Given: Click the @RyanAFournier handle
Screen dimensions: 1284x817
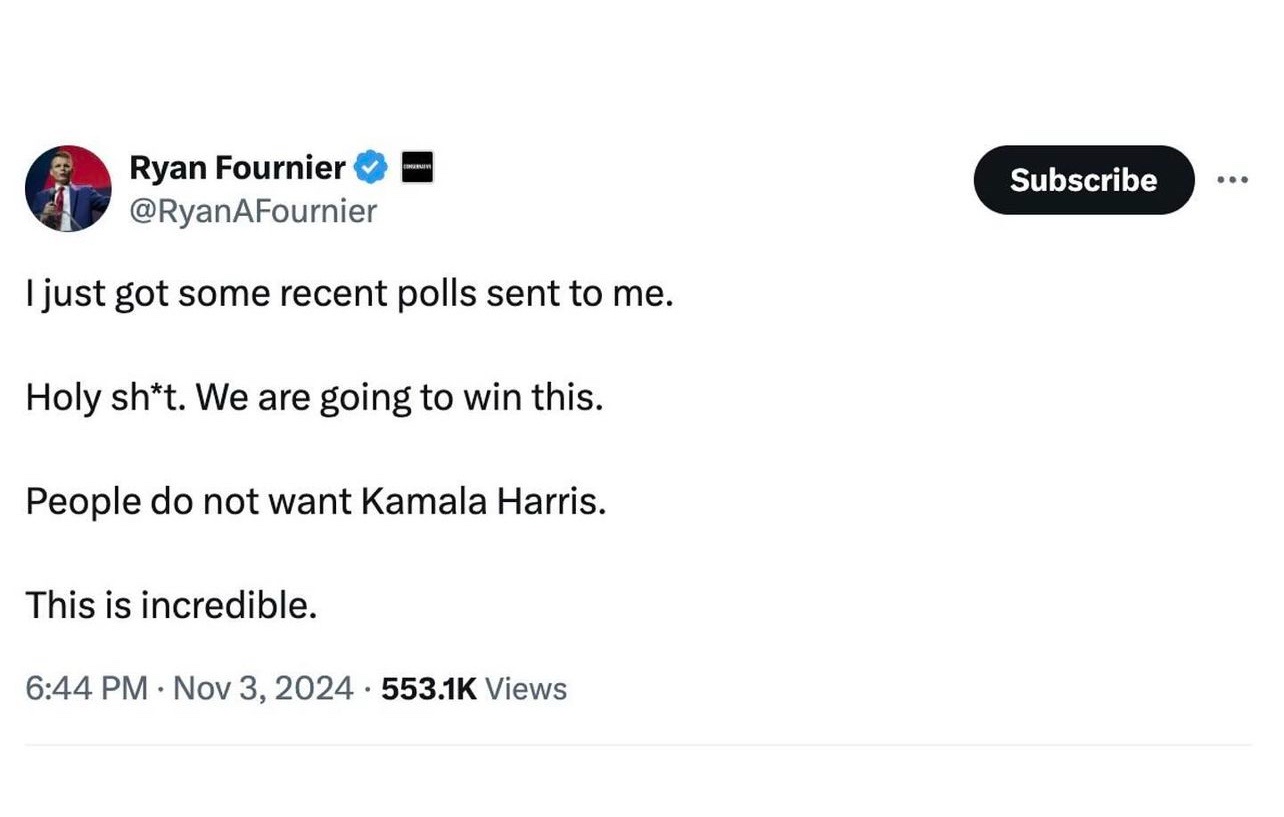Looking at the screenshot, I should pyautogui.click(x=253, y=211).
